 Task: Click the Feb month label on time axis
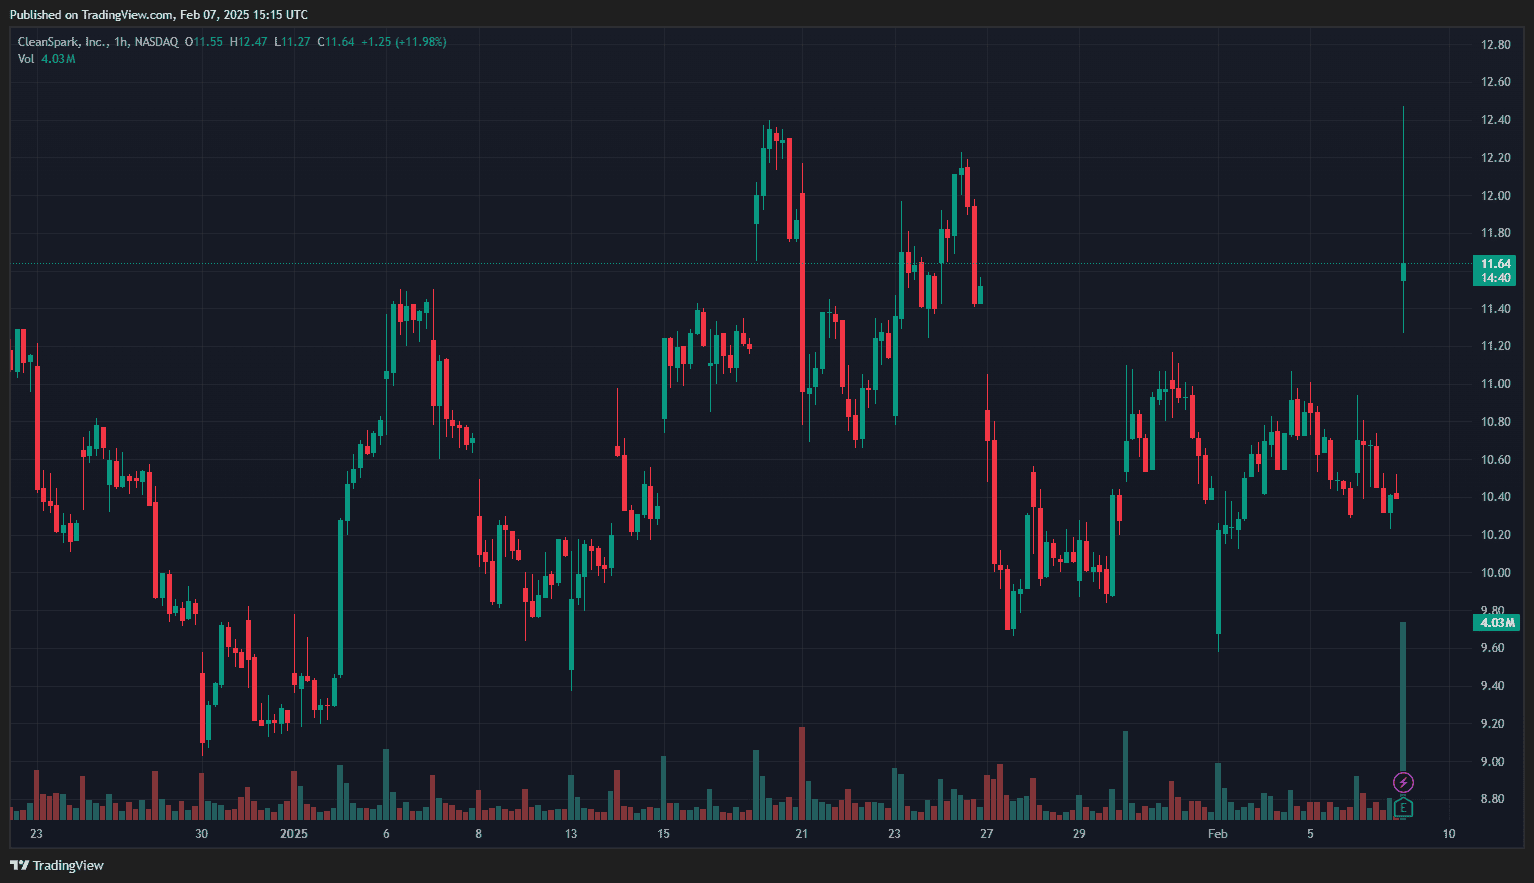click(1218, 834)
